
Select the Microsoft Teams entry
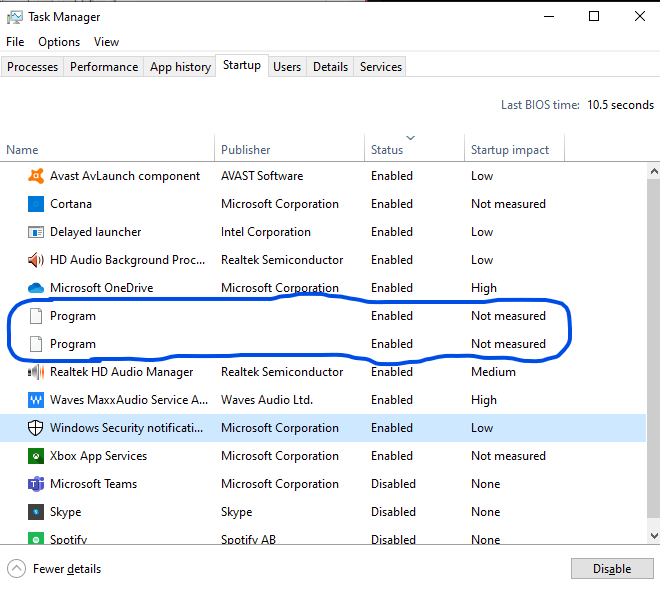click(x=93, y=484)
